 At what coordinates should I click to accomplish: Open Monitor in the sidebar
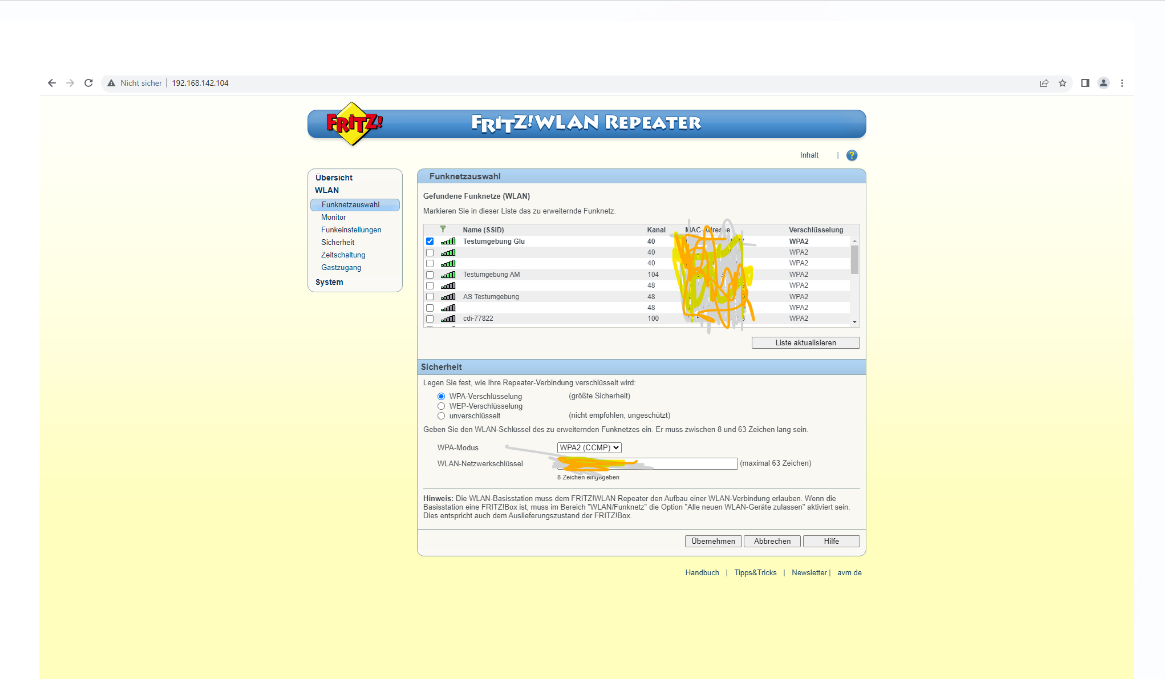coord(334,217)
